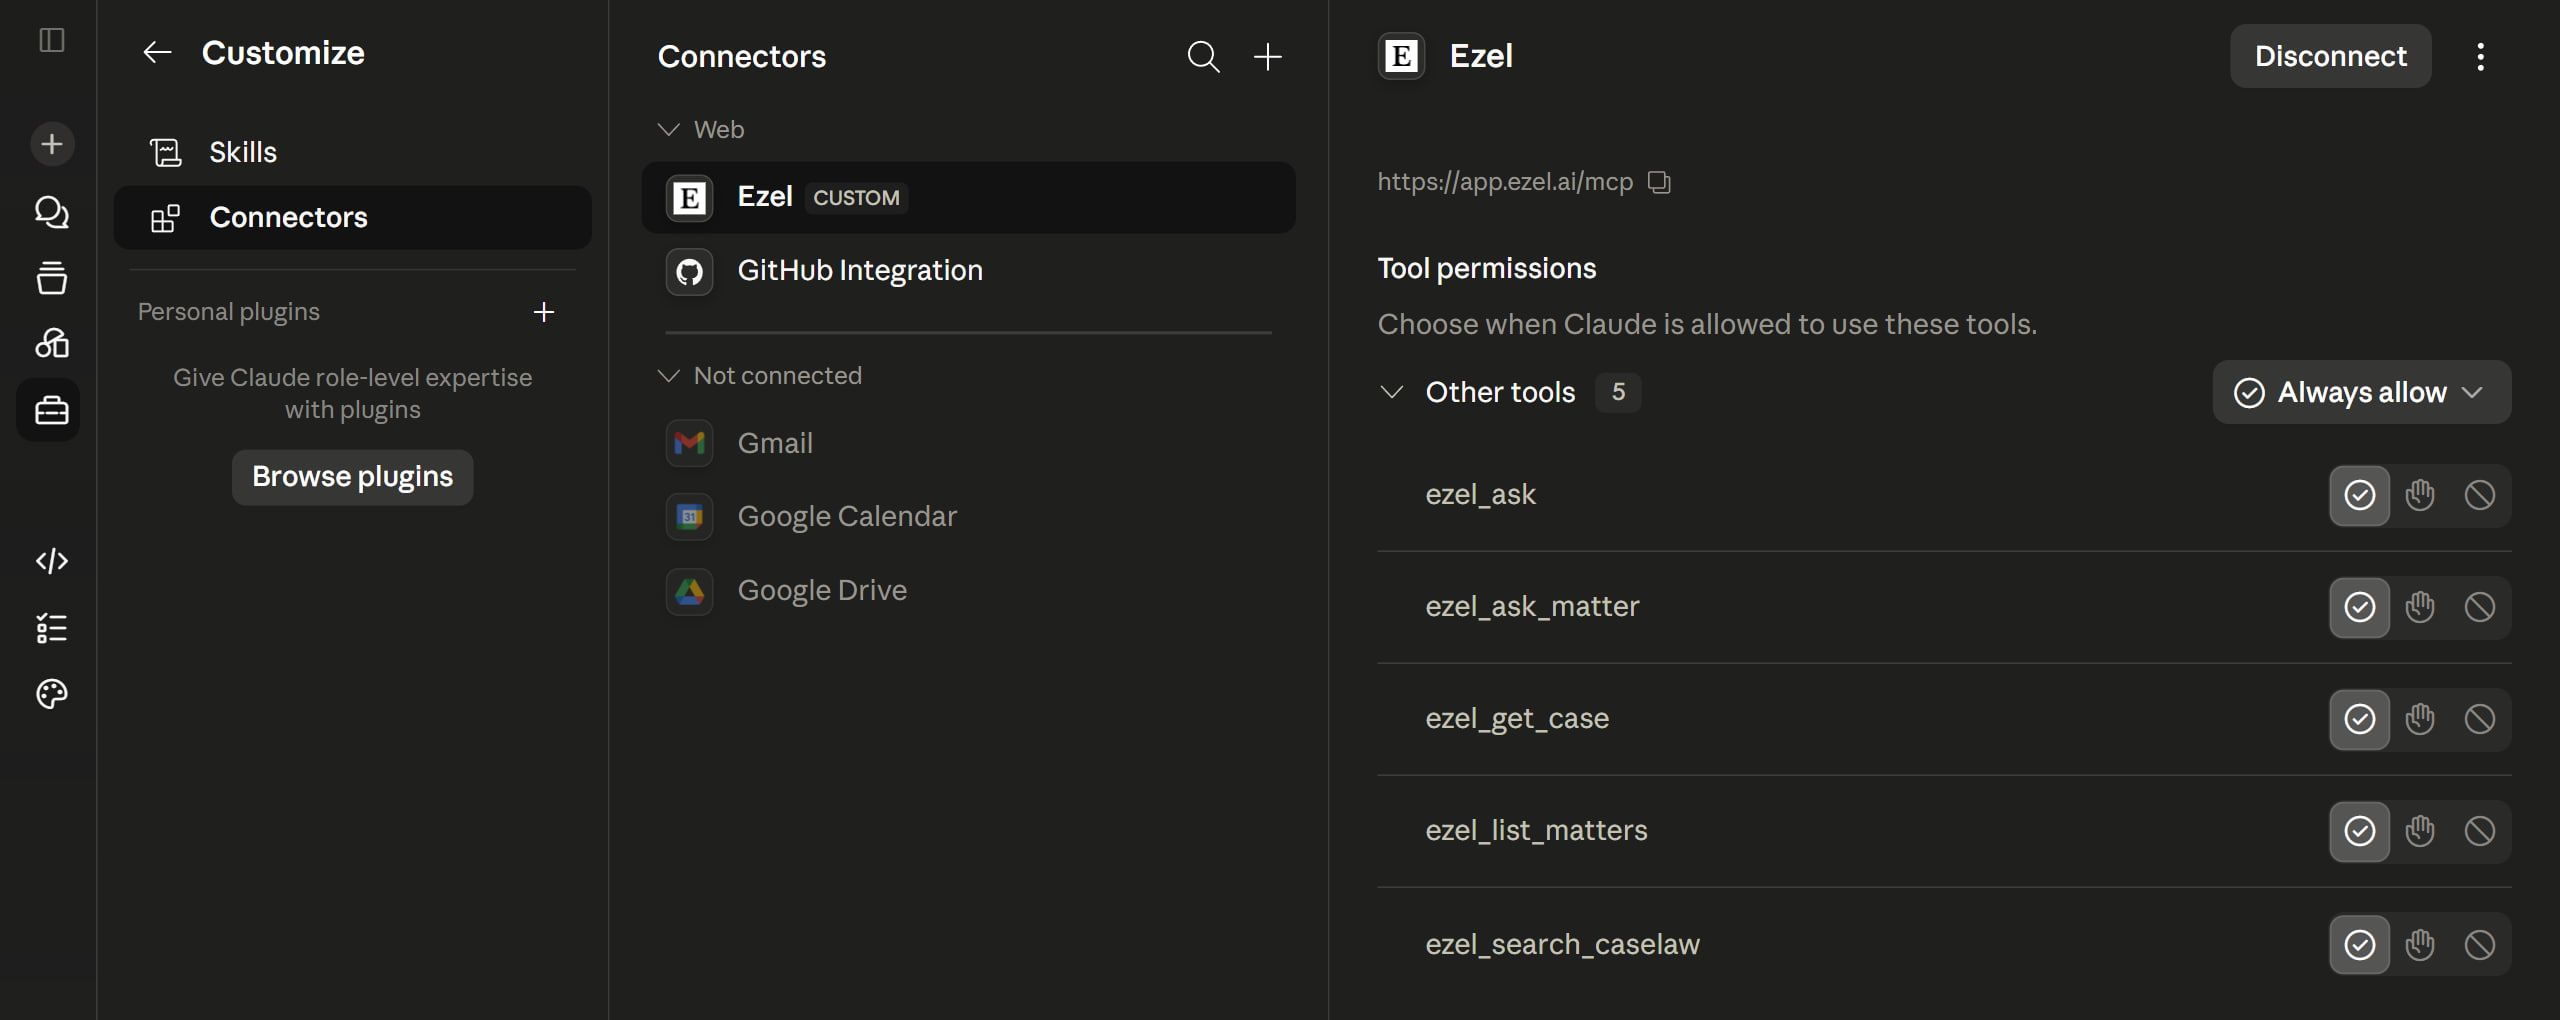Select Connectors in Customize menu
The image size is (2560, 1020).
(352, 217)
